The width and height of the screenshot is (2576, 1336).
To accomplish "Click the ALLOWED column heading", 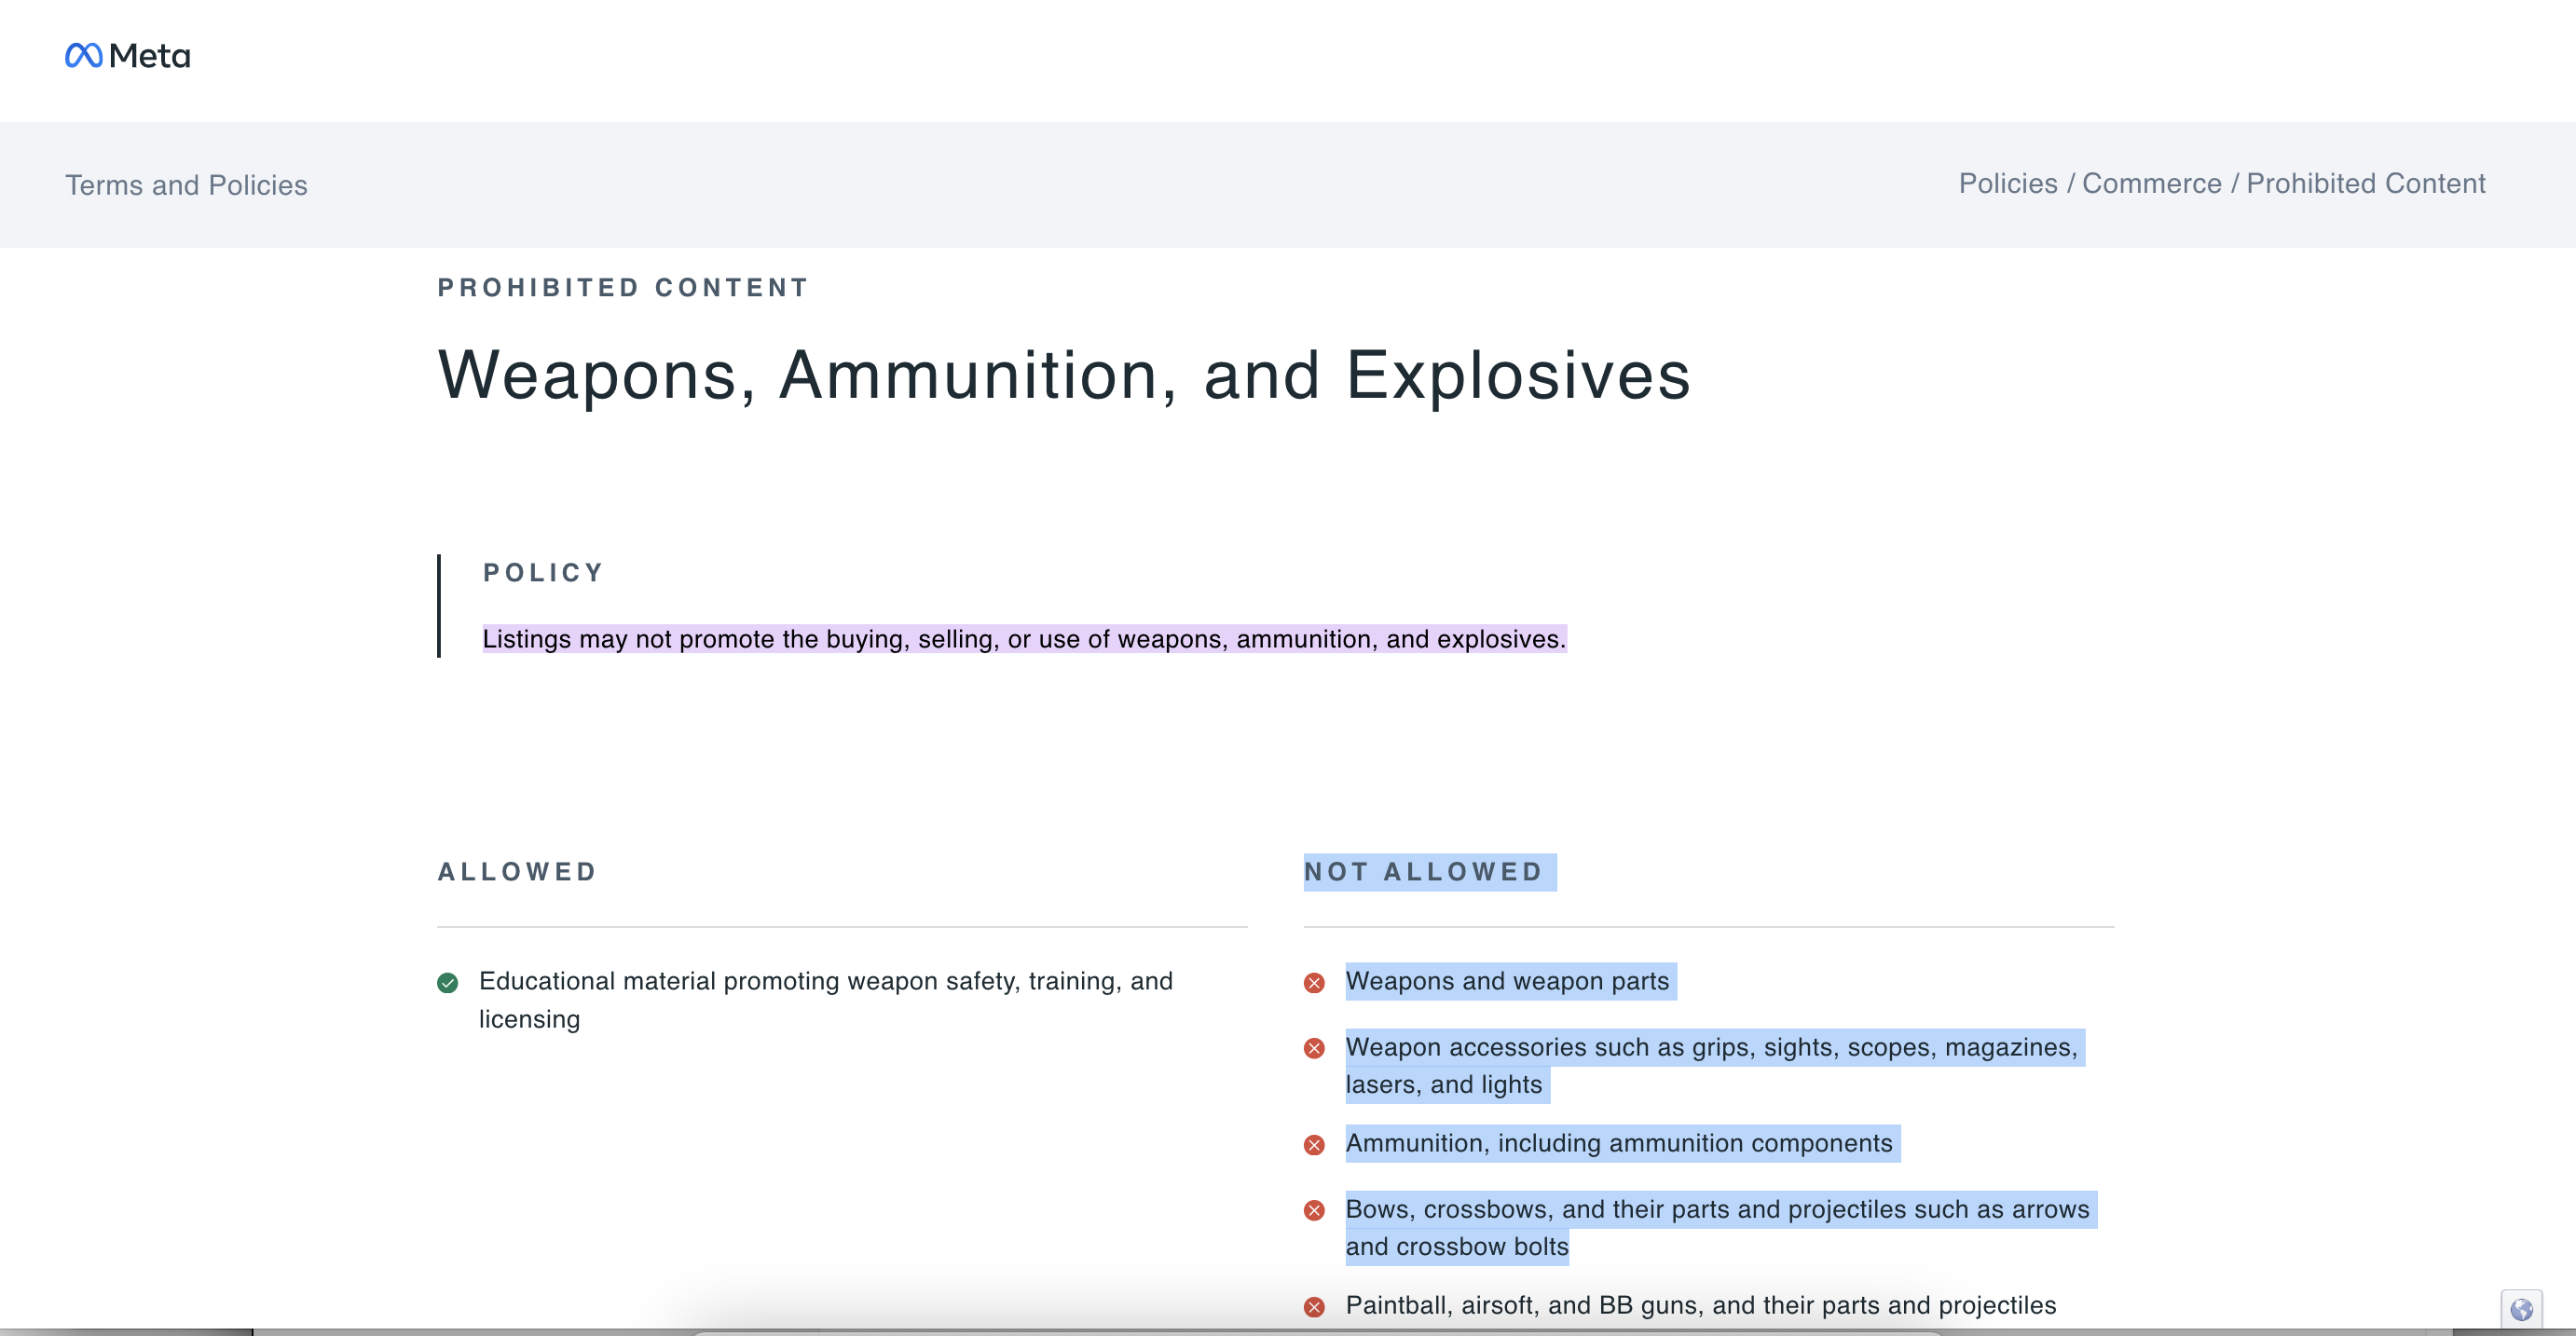I will pyautogui.click(x=517, y=871).
